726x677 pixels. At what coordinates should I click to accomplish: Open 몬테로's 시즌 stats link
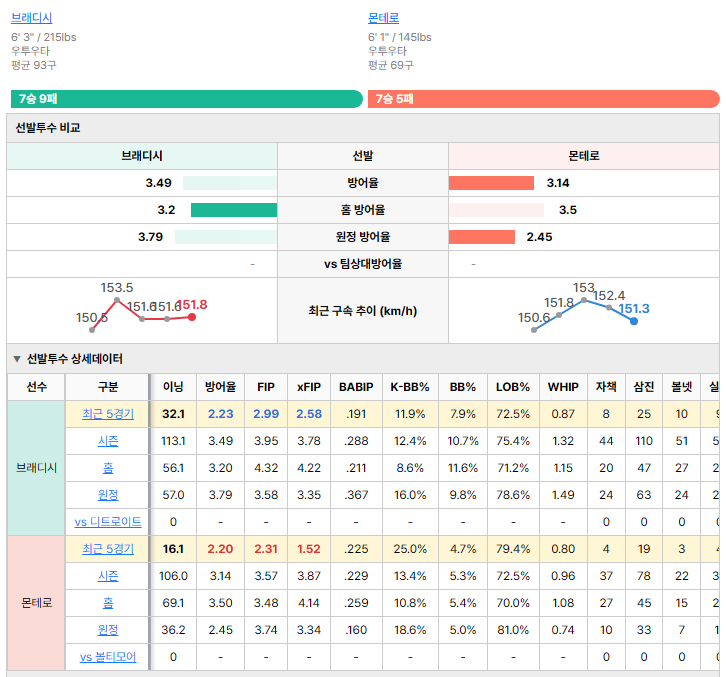(x=108, y=576)
